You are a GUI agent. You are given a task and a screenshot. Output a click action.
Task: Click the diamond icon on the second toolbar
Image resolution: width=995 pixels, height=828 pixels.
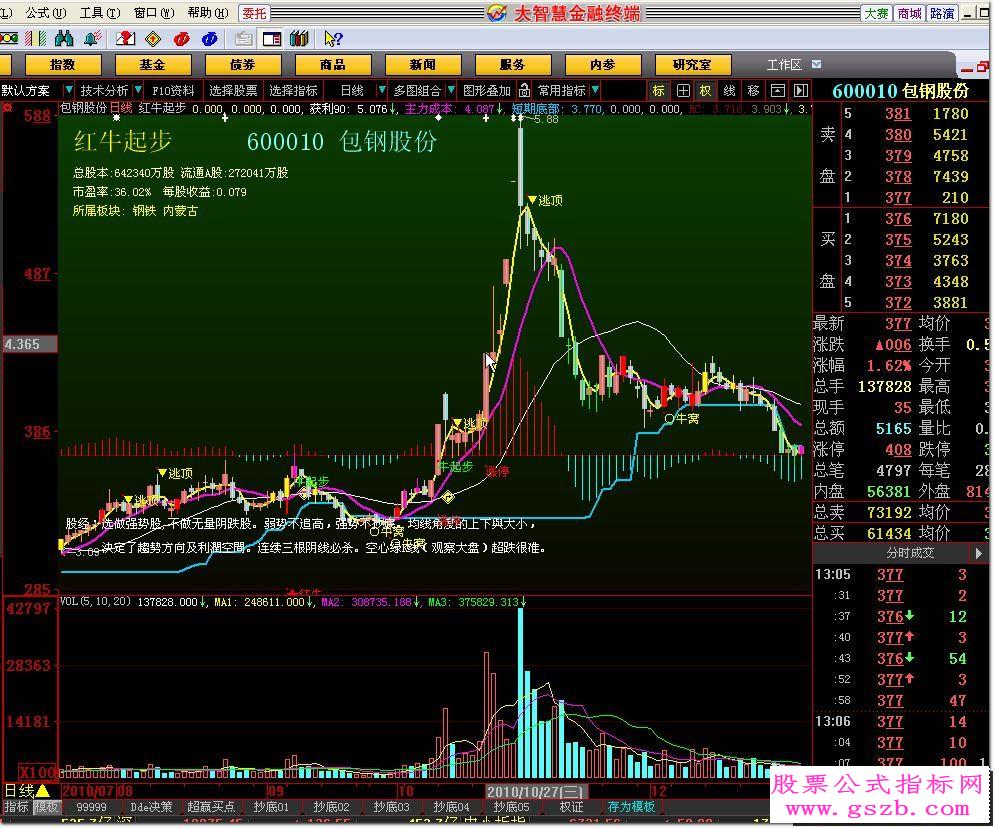click(152, 37)
